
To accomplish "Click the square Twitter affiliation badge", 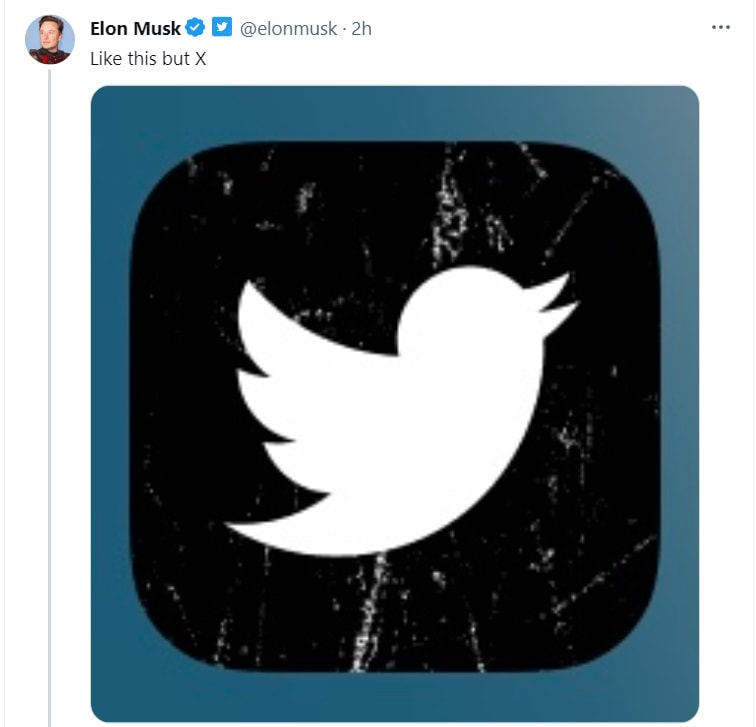I will 222,28.
